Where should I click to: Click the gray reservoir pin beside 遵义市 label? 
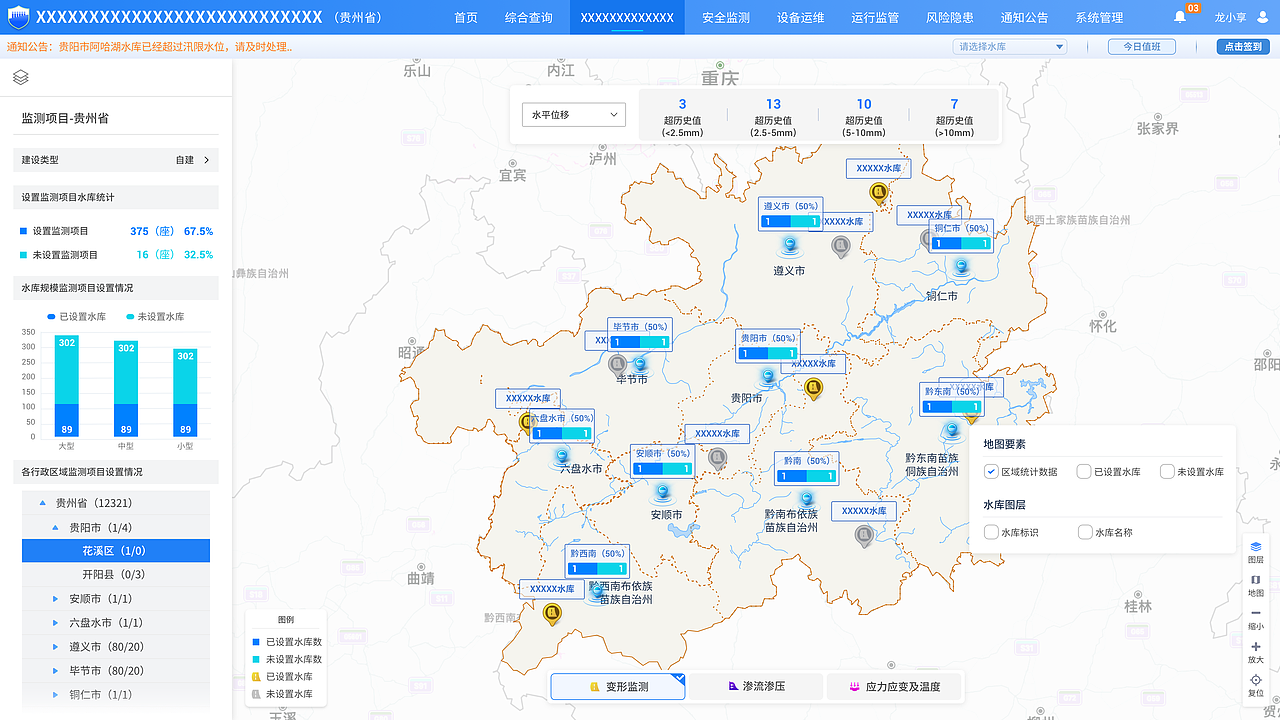coord(841,246)
